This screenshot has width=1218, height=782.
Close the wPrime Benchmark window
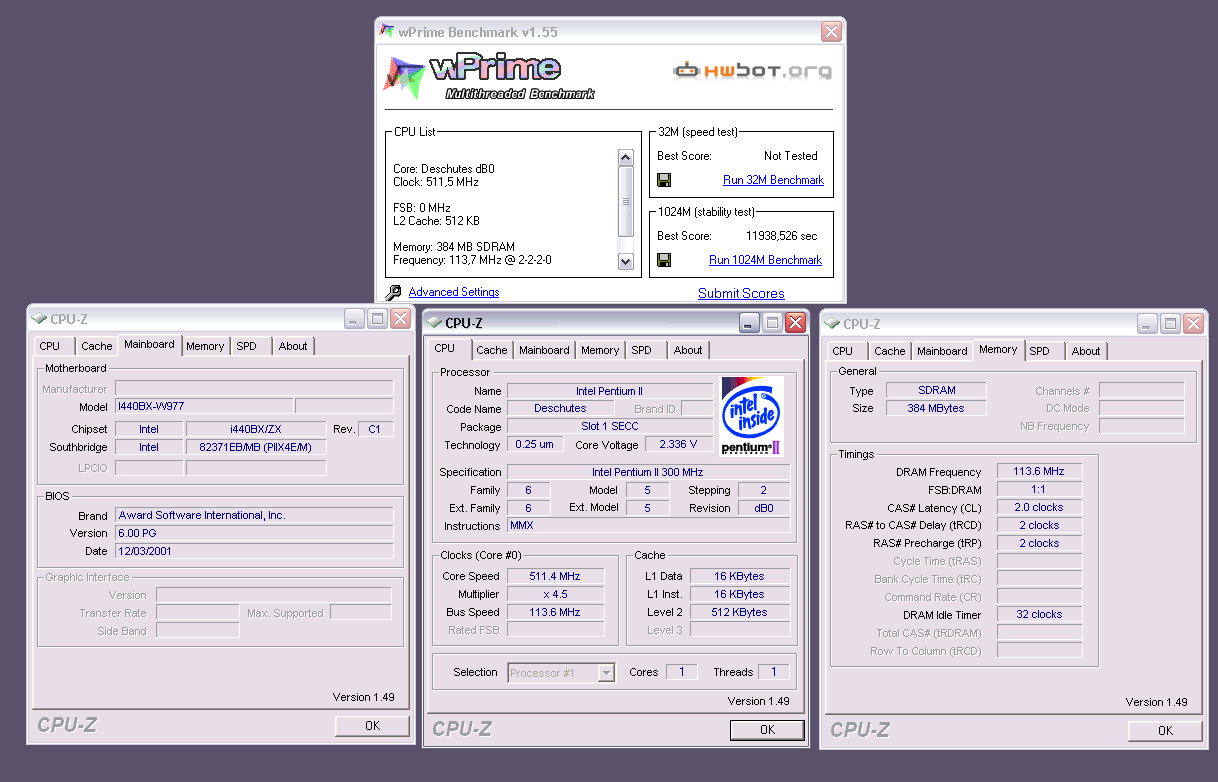(x=831, y=32)
